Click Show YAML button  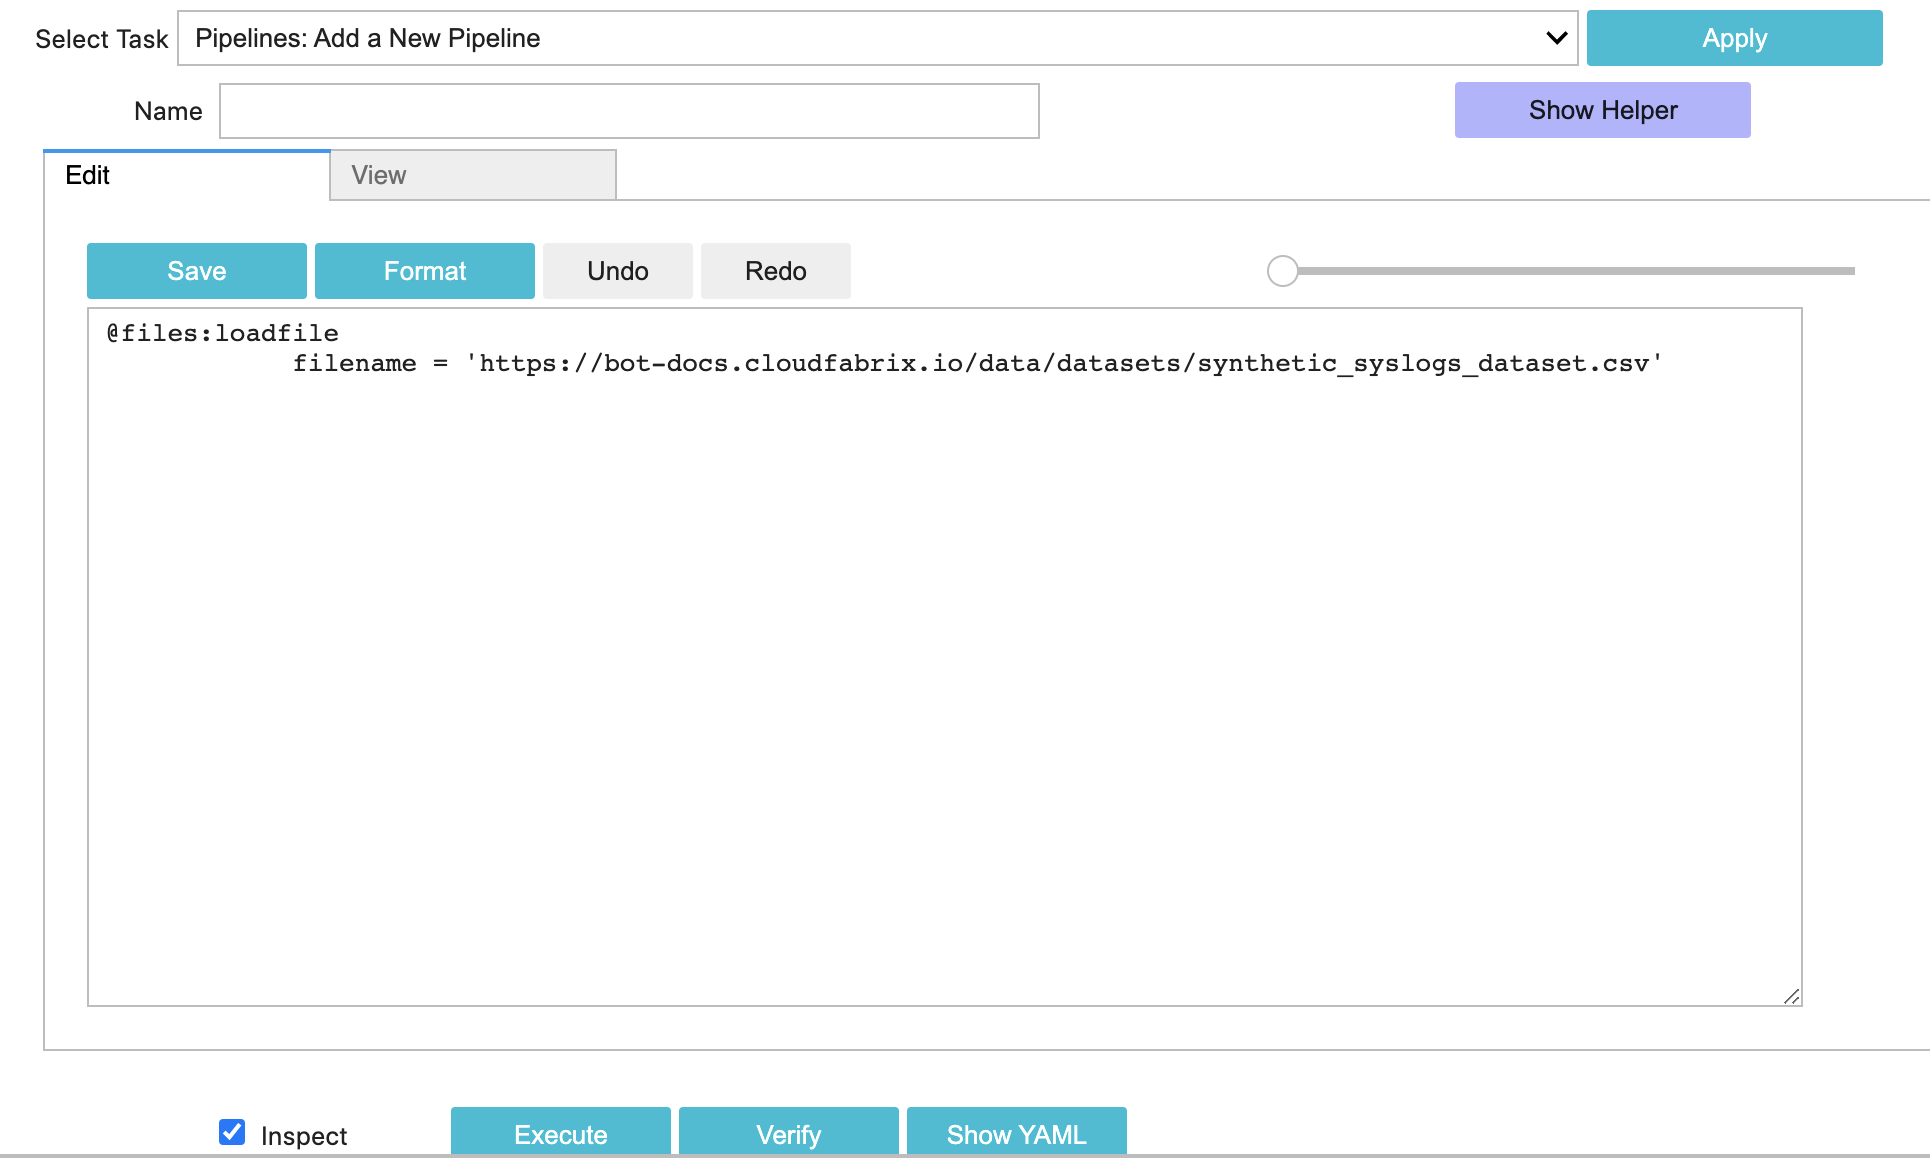1016,1134
